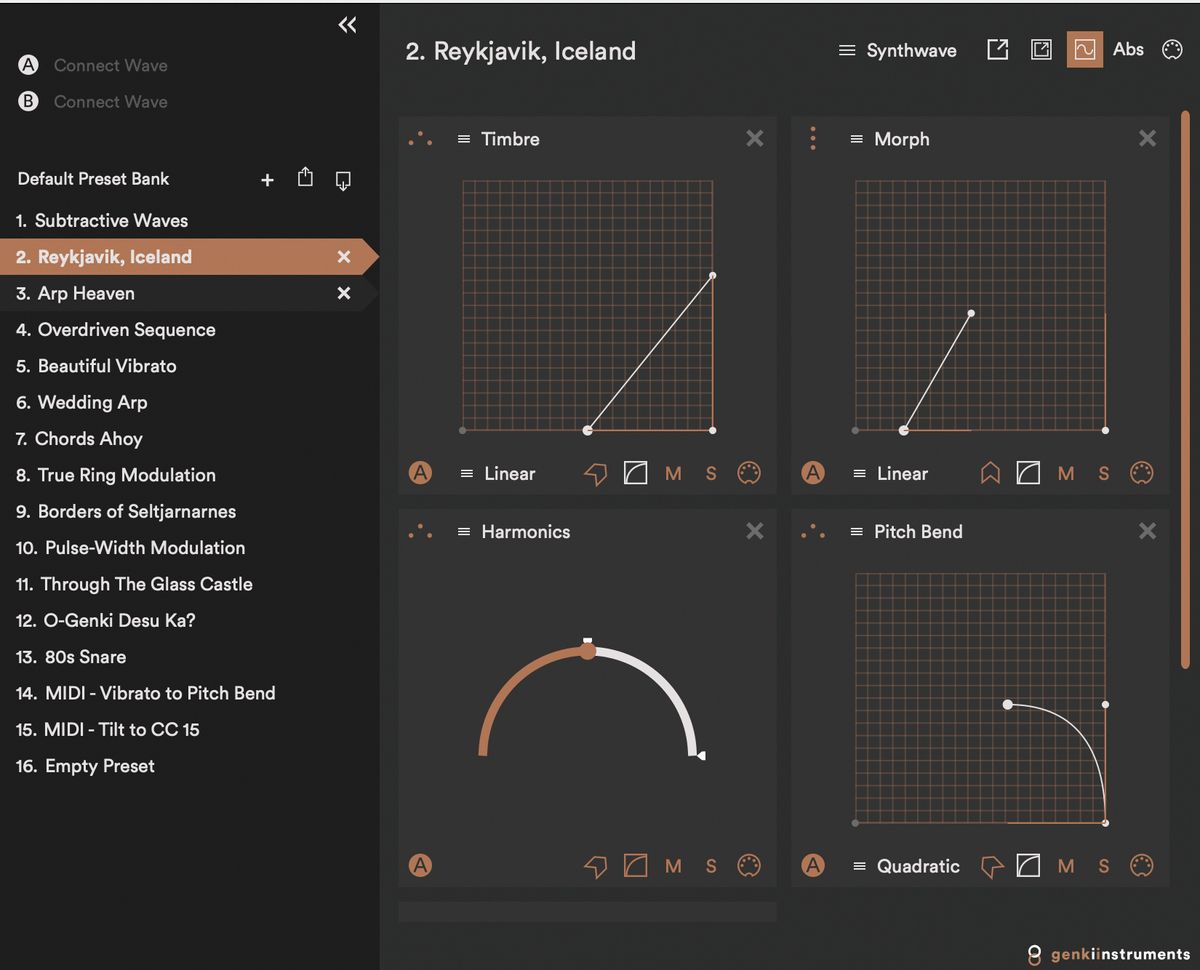
Task: Click the waveform view icon in header
Action: (1084, 50)
